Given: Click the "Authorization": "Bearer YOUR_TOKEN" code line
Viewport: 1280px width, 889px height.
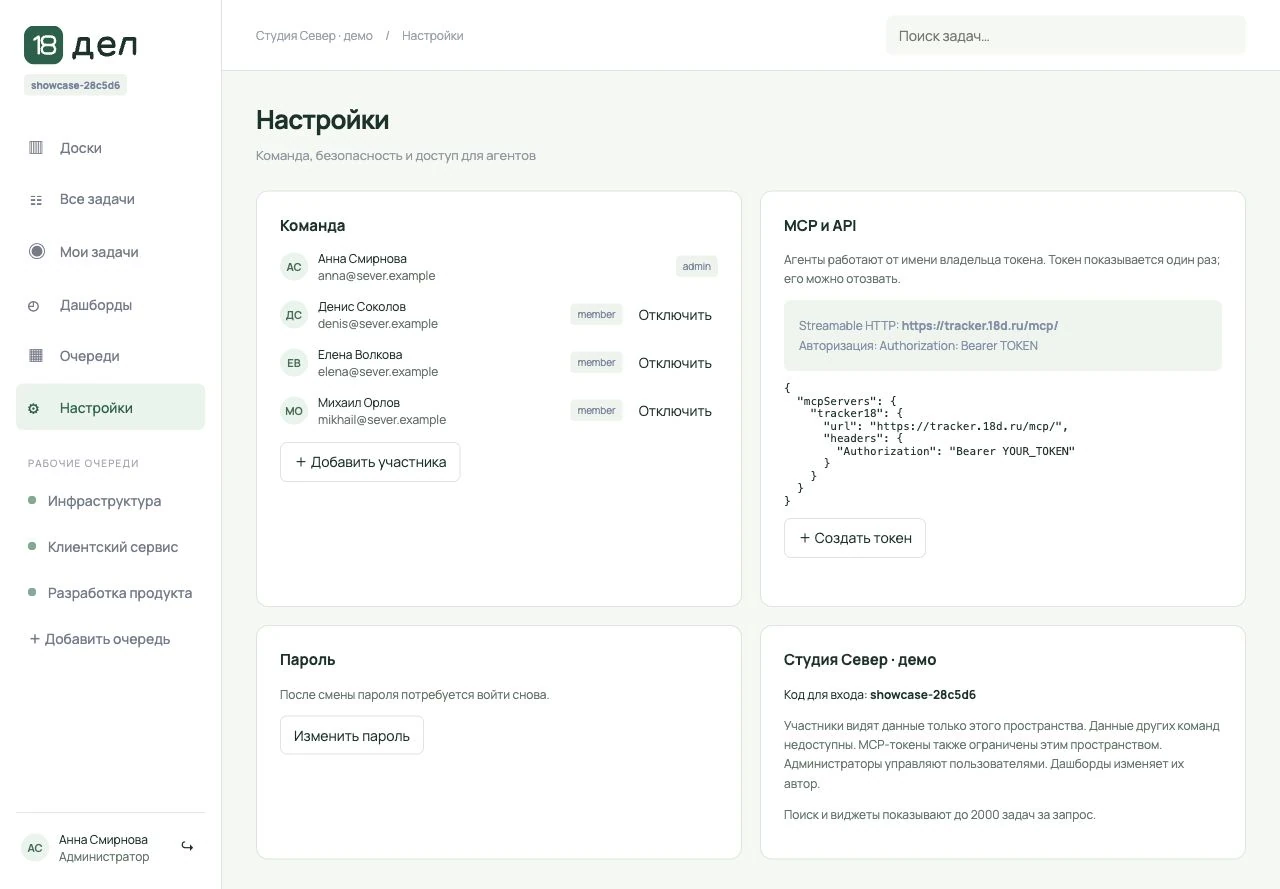Looking at the screenshot, I should coord(956,451).
